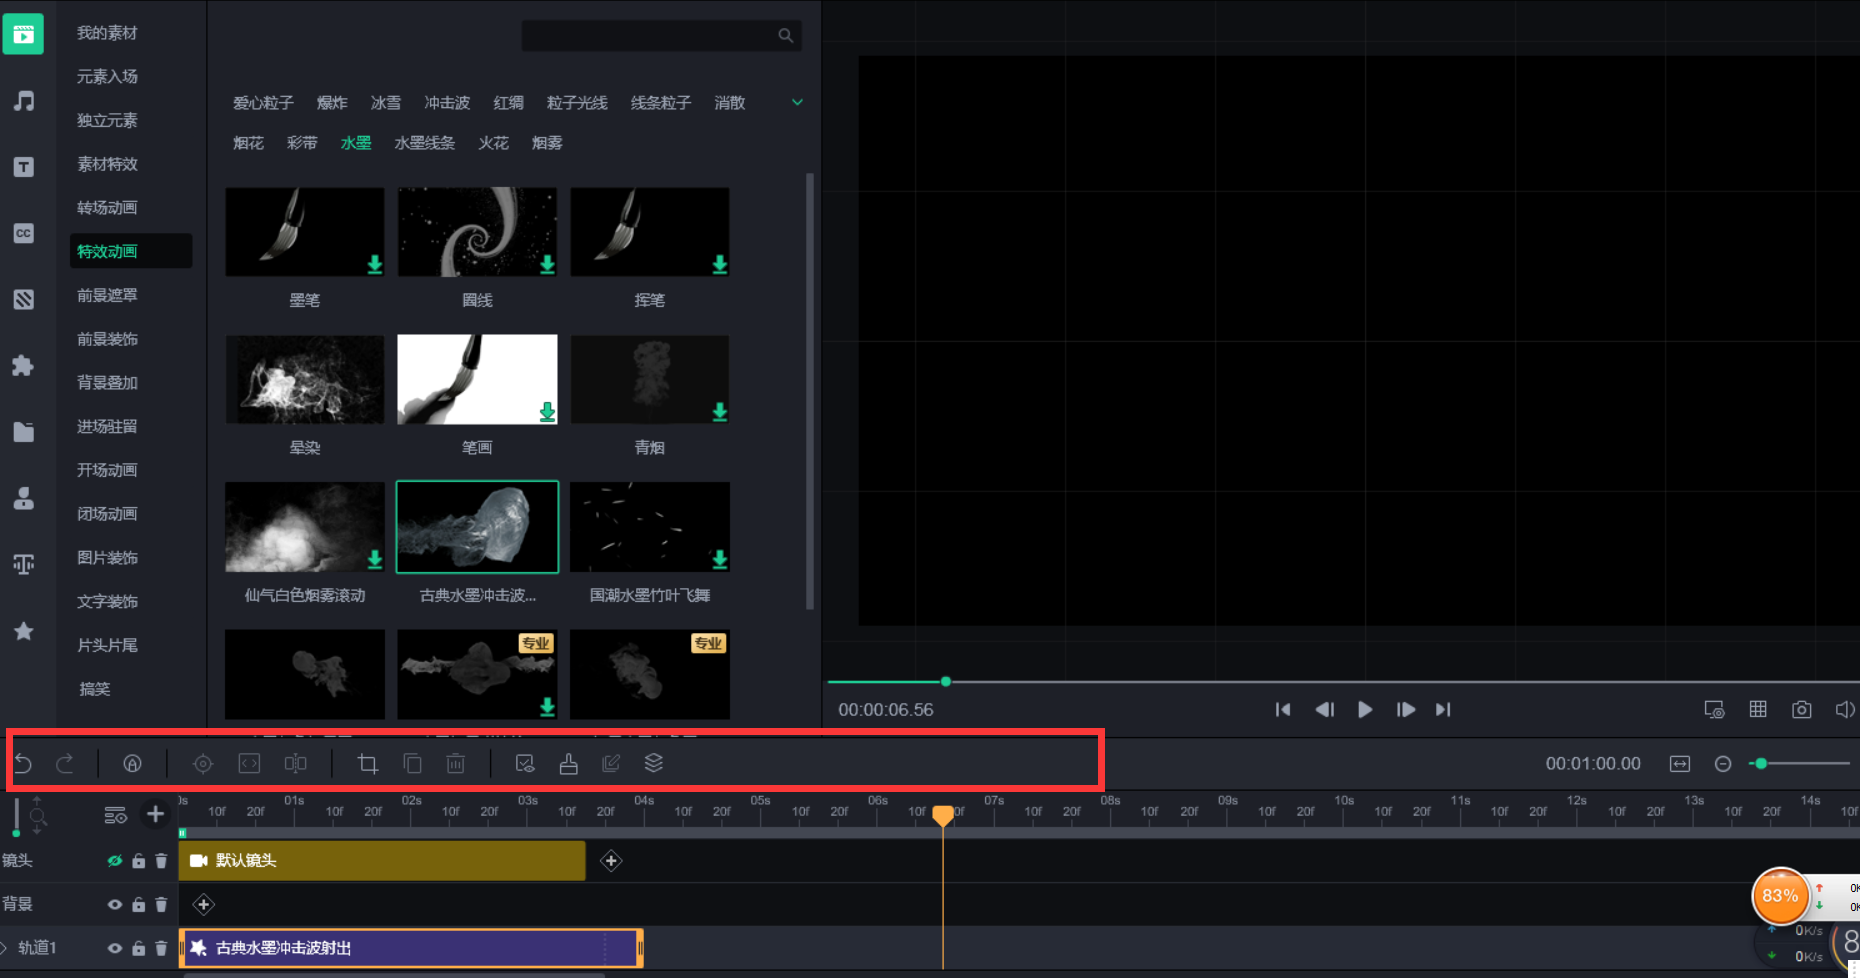1860x978 pixels.
Task: Click the target locate icon in toolbar
Action: click(203, 764)
